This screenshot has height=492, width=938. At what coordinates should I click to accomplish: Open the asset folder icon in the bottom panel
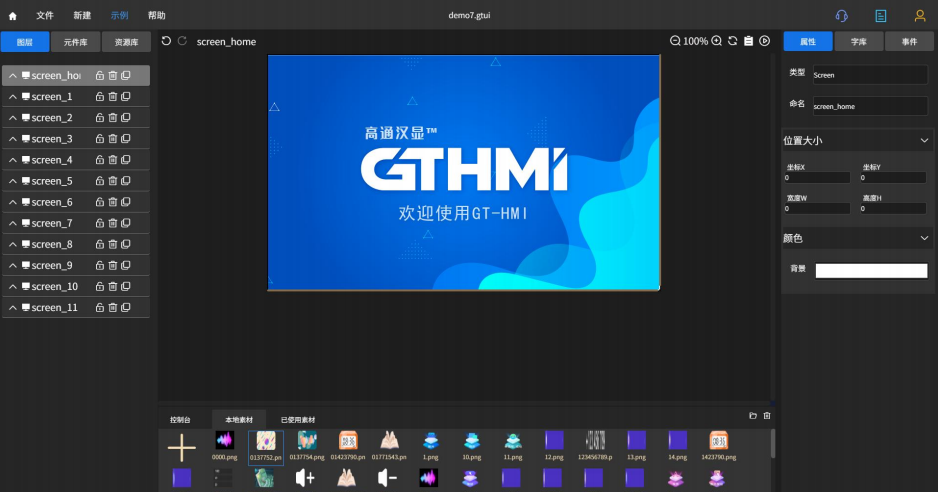pos(753,415)
